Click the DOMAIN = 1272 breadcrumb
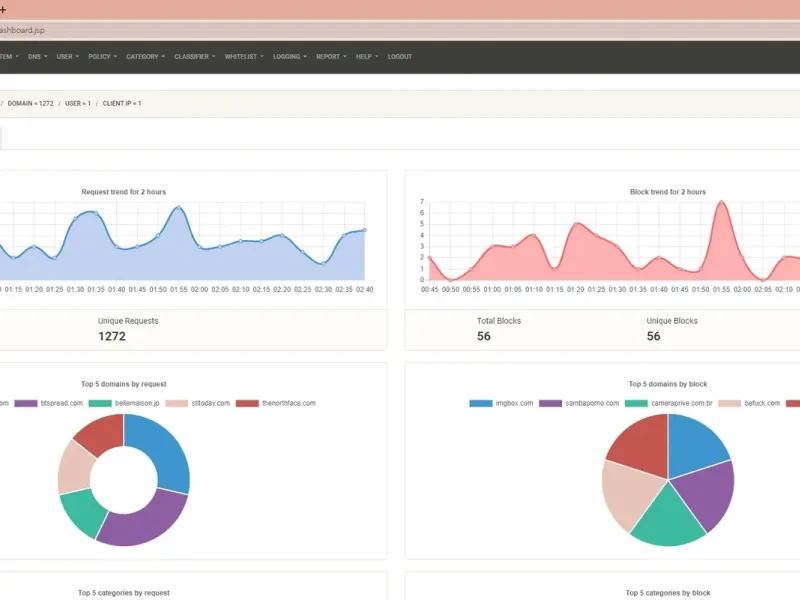Viewport: 800px width, 600px height. (x=30, y=103)
